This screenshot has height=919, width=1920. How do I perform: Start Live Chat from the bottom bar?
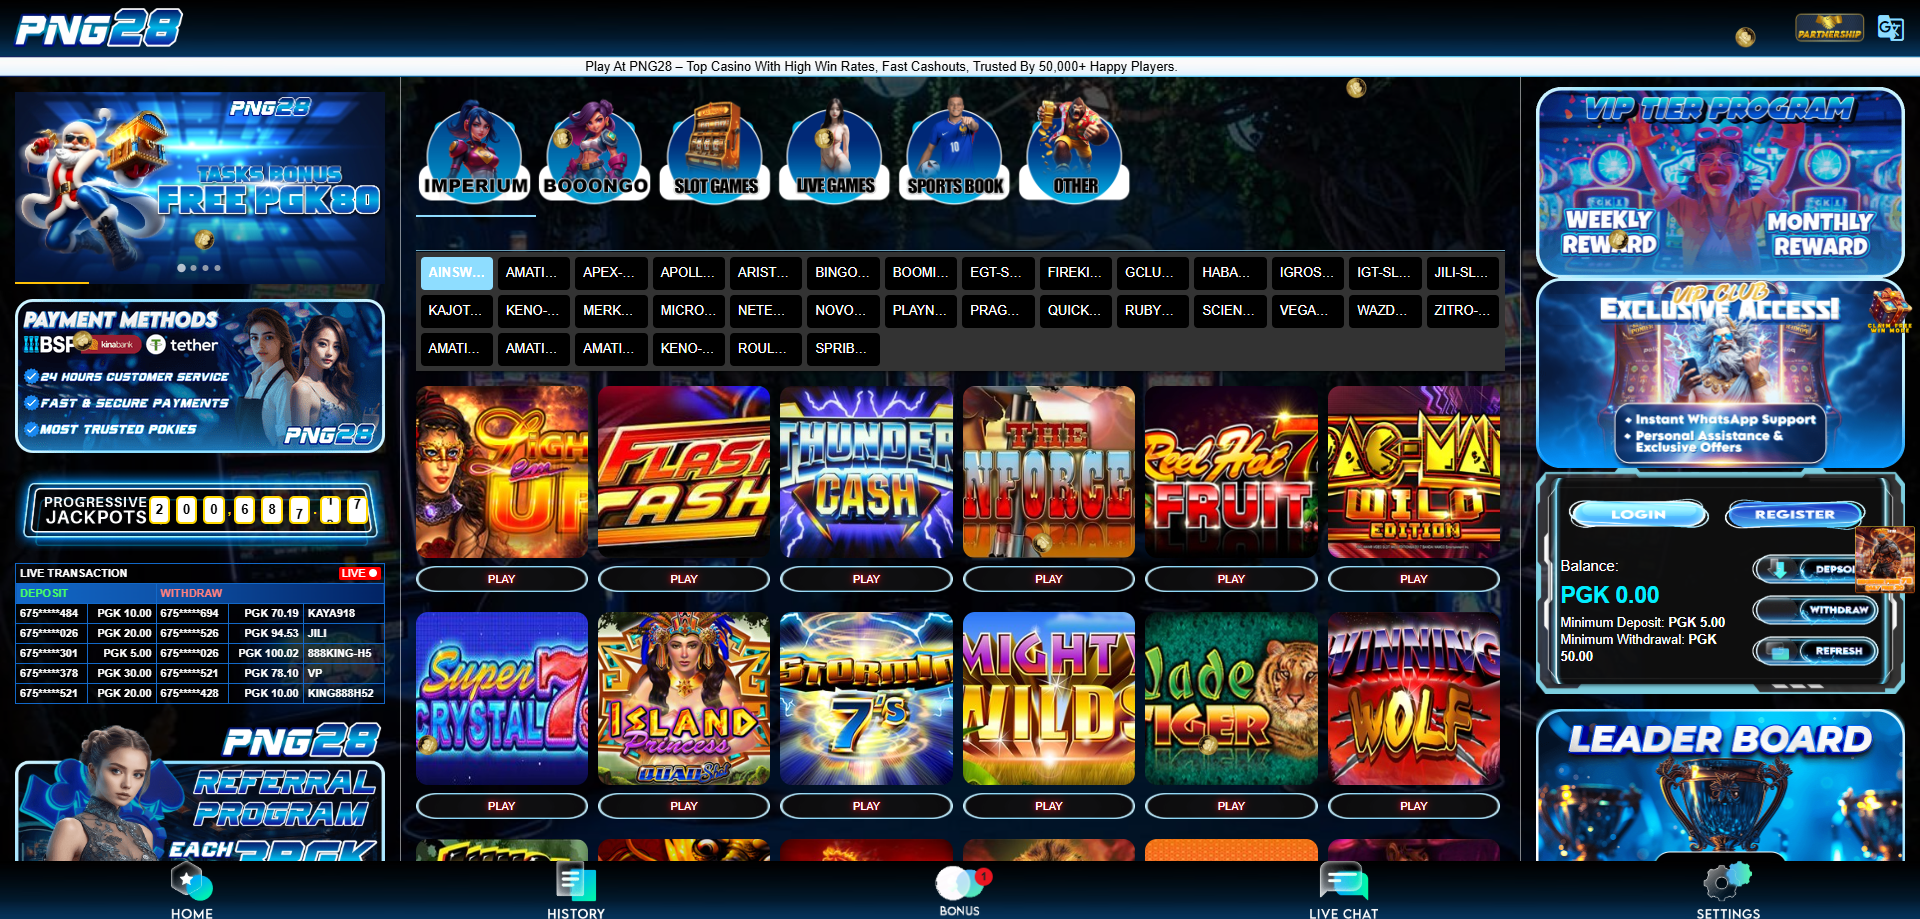coord(1343,890)
